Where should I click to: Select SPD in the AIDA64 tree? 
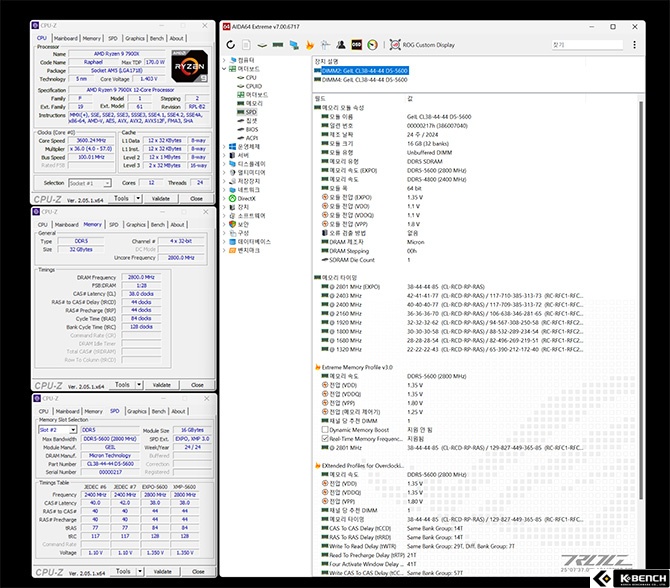click(x=247, y=112)
